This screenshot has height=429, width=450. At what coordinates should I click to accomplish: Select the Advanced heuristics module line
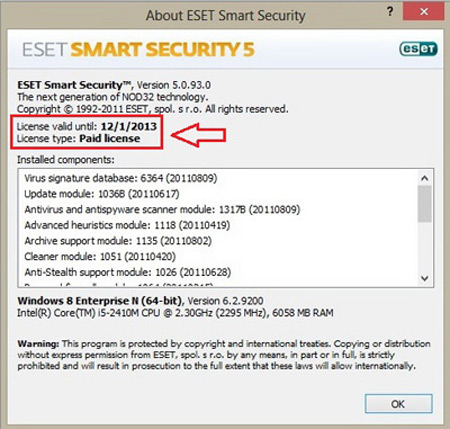[127, 225]
